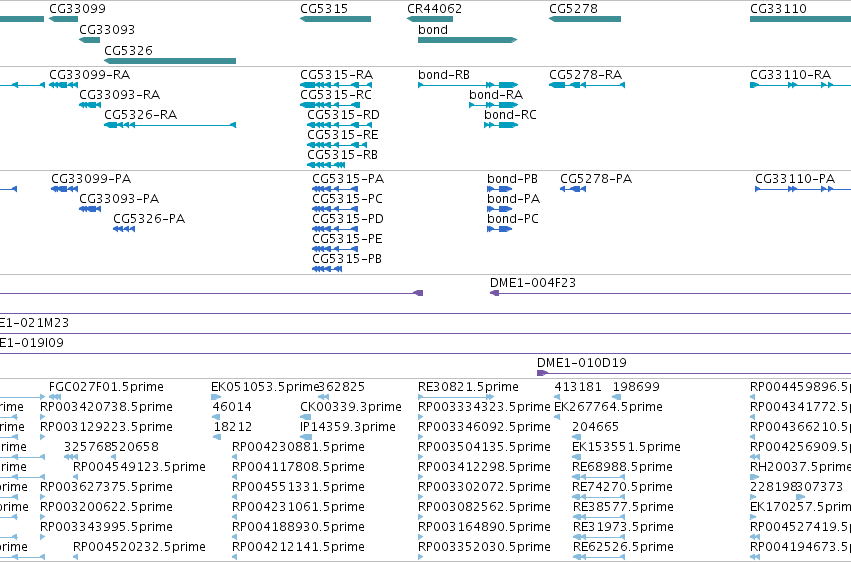Viewport: 851px width, 562px height.
Task: Select the CG5315 gene label
Action: [324, 9]
